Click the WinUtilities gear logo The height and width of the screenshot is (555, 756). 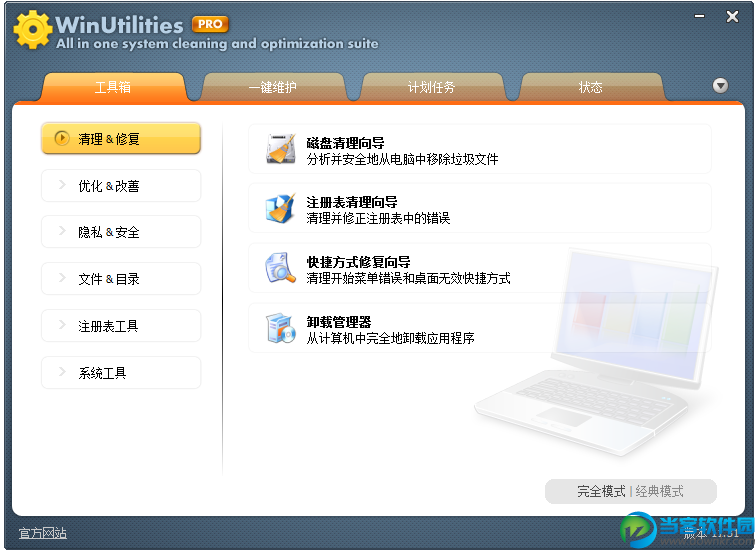[x=32, y=29]
